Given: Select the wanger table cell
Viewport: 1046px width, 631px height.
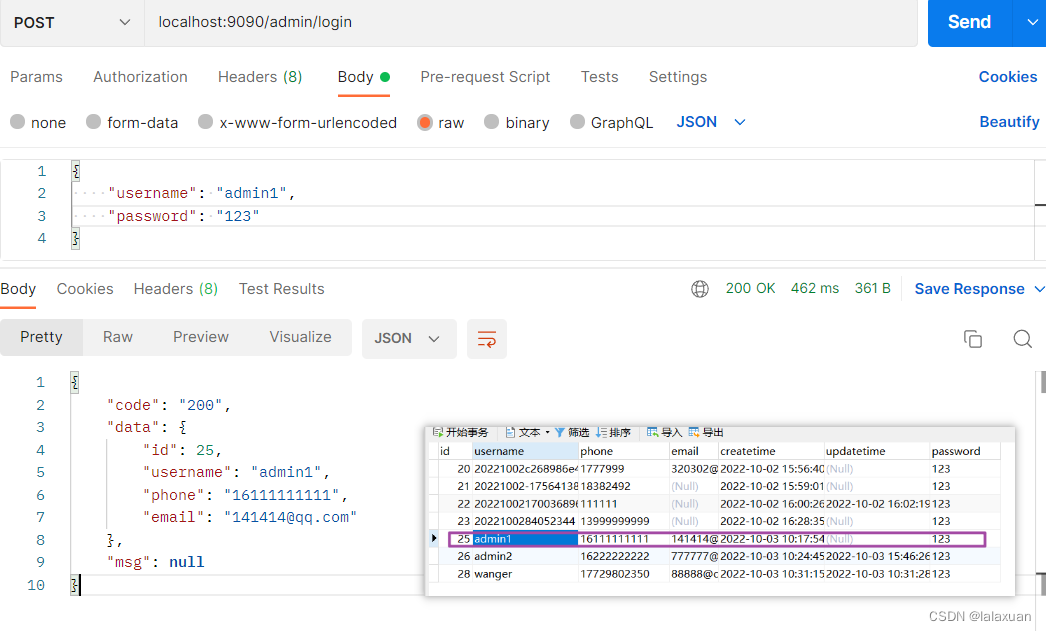Looking at the screenshot, I should point(525,574).
